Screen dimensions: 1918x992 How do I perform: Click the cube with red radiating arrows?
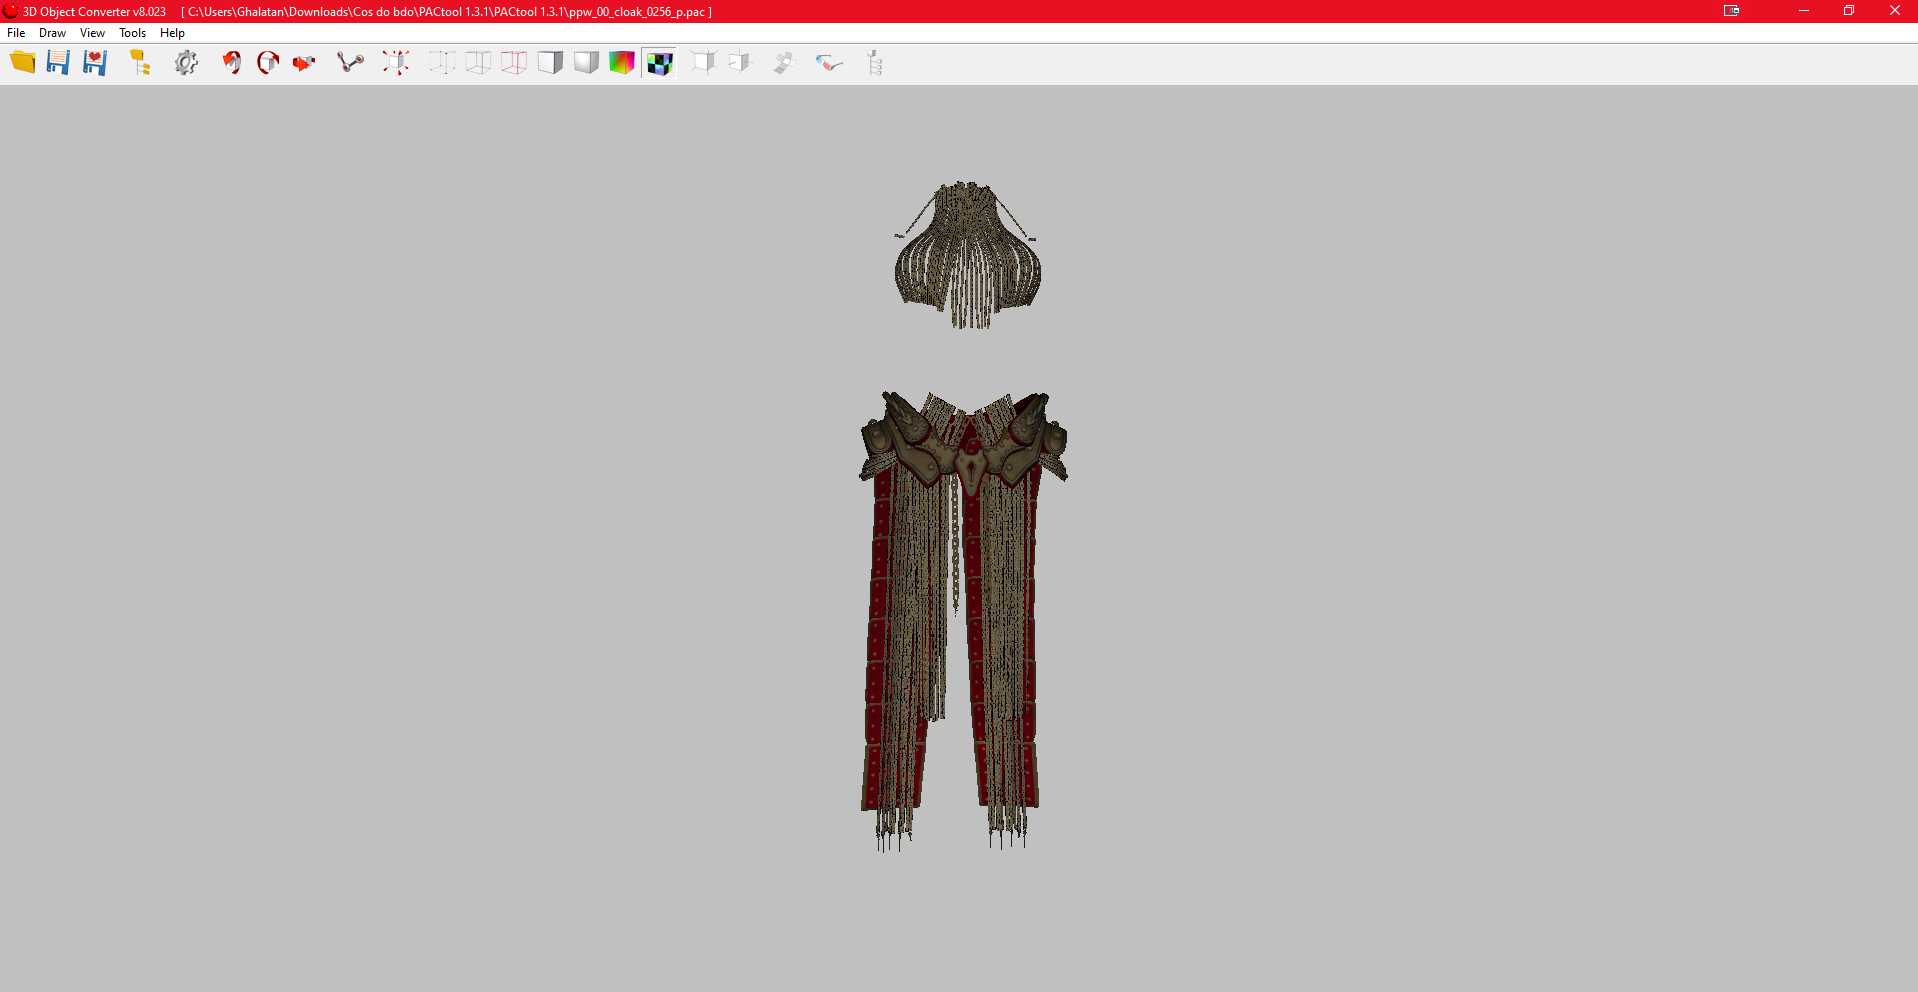click(396, 63)
